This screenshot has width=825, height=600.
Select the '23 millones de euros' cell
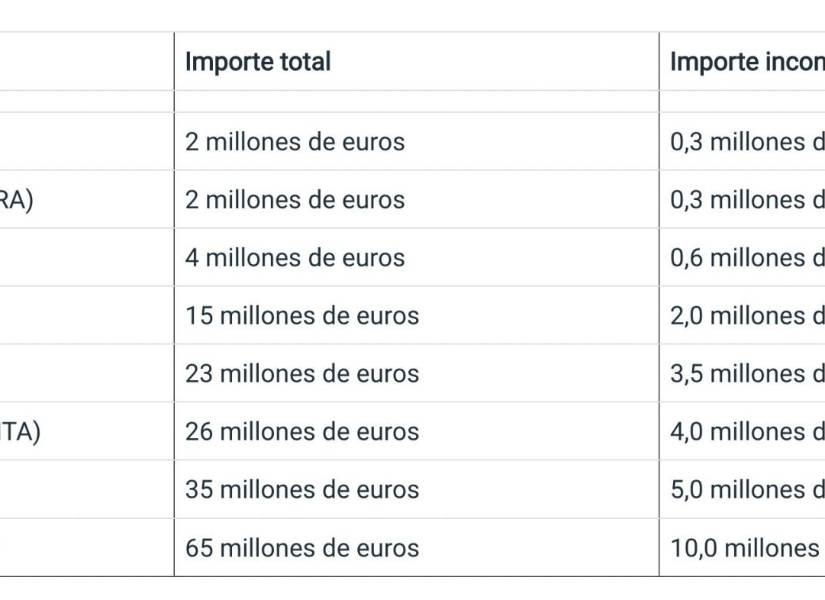tap(302, 374)
